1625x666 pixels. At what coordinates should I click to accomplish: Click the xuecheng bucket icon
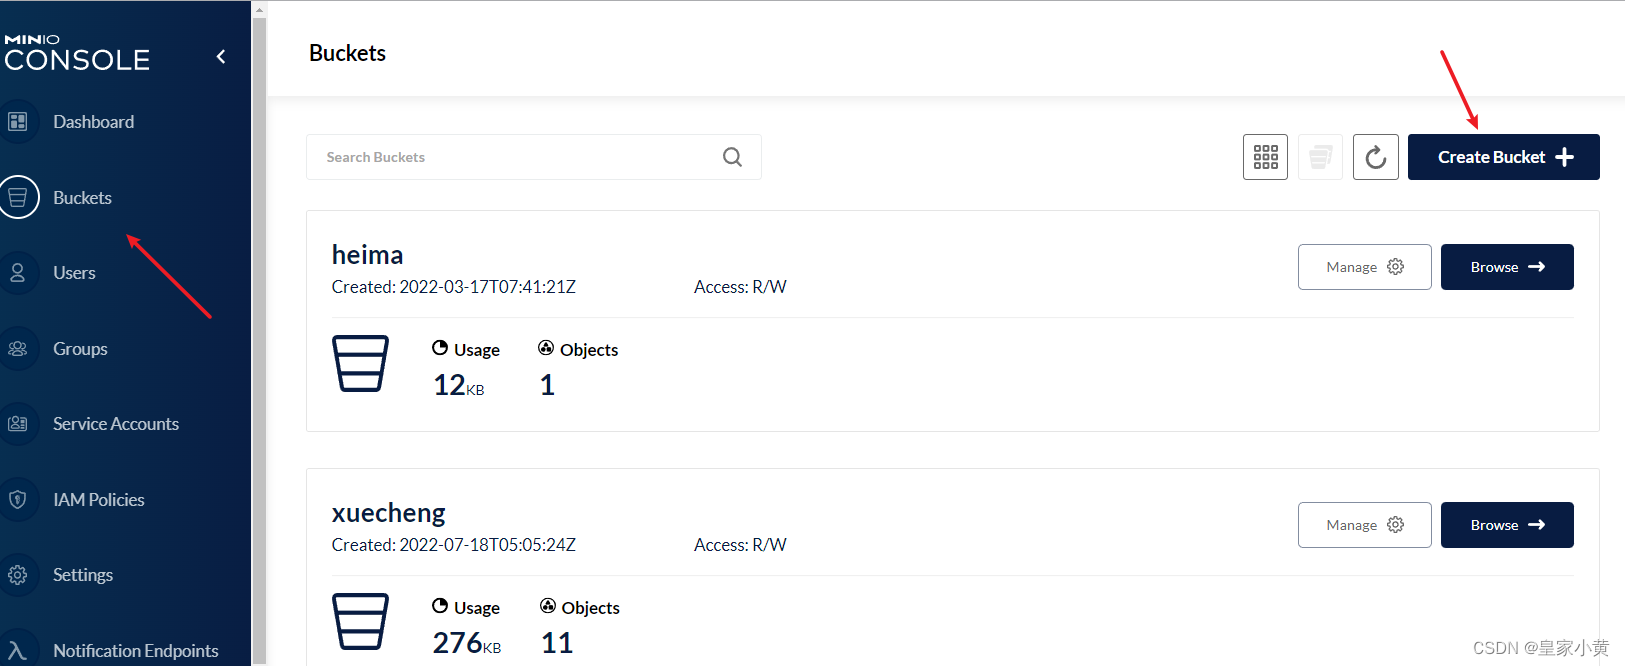tap(360, 621)
